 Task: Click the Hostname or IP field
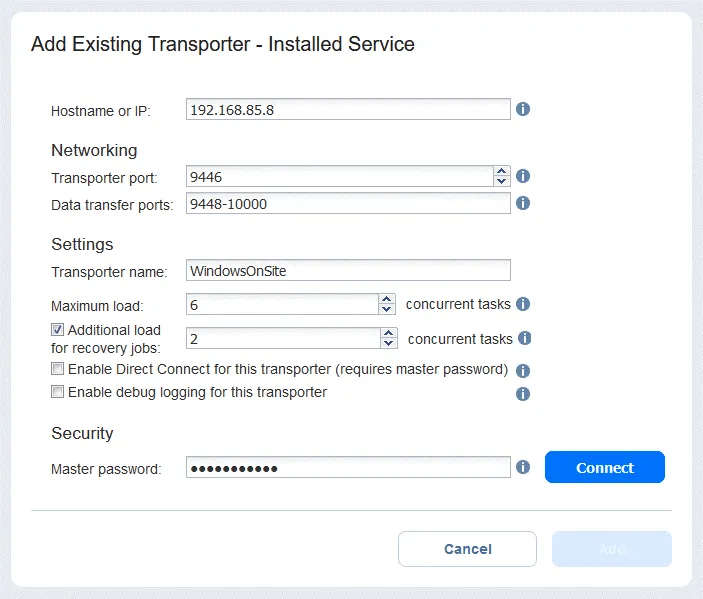(348, 110)
